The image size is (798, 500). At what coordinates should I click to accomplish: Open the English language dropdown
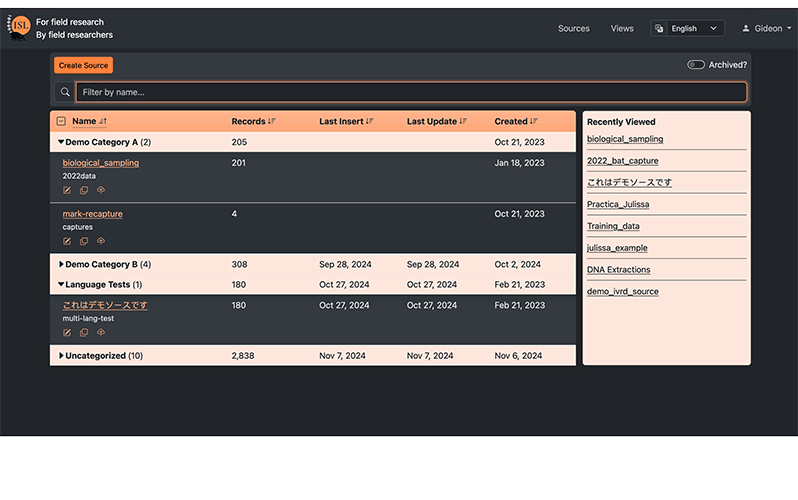[688, 29]
